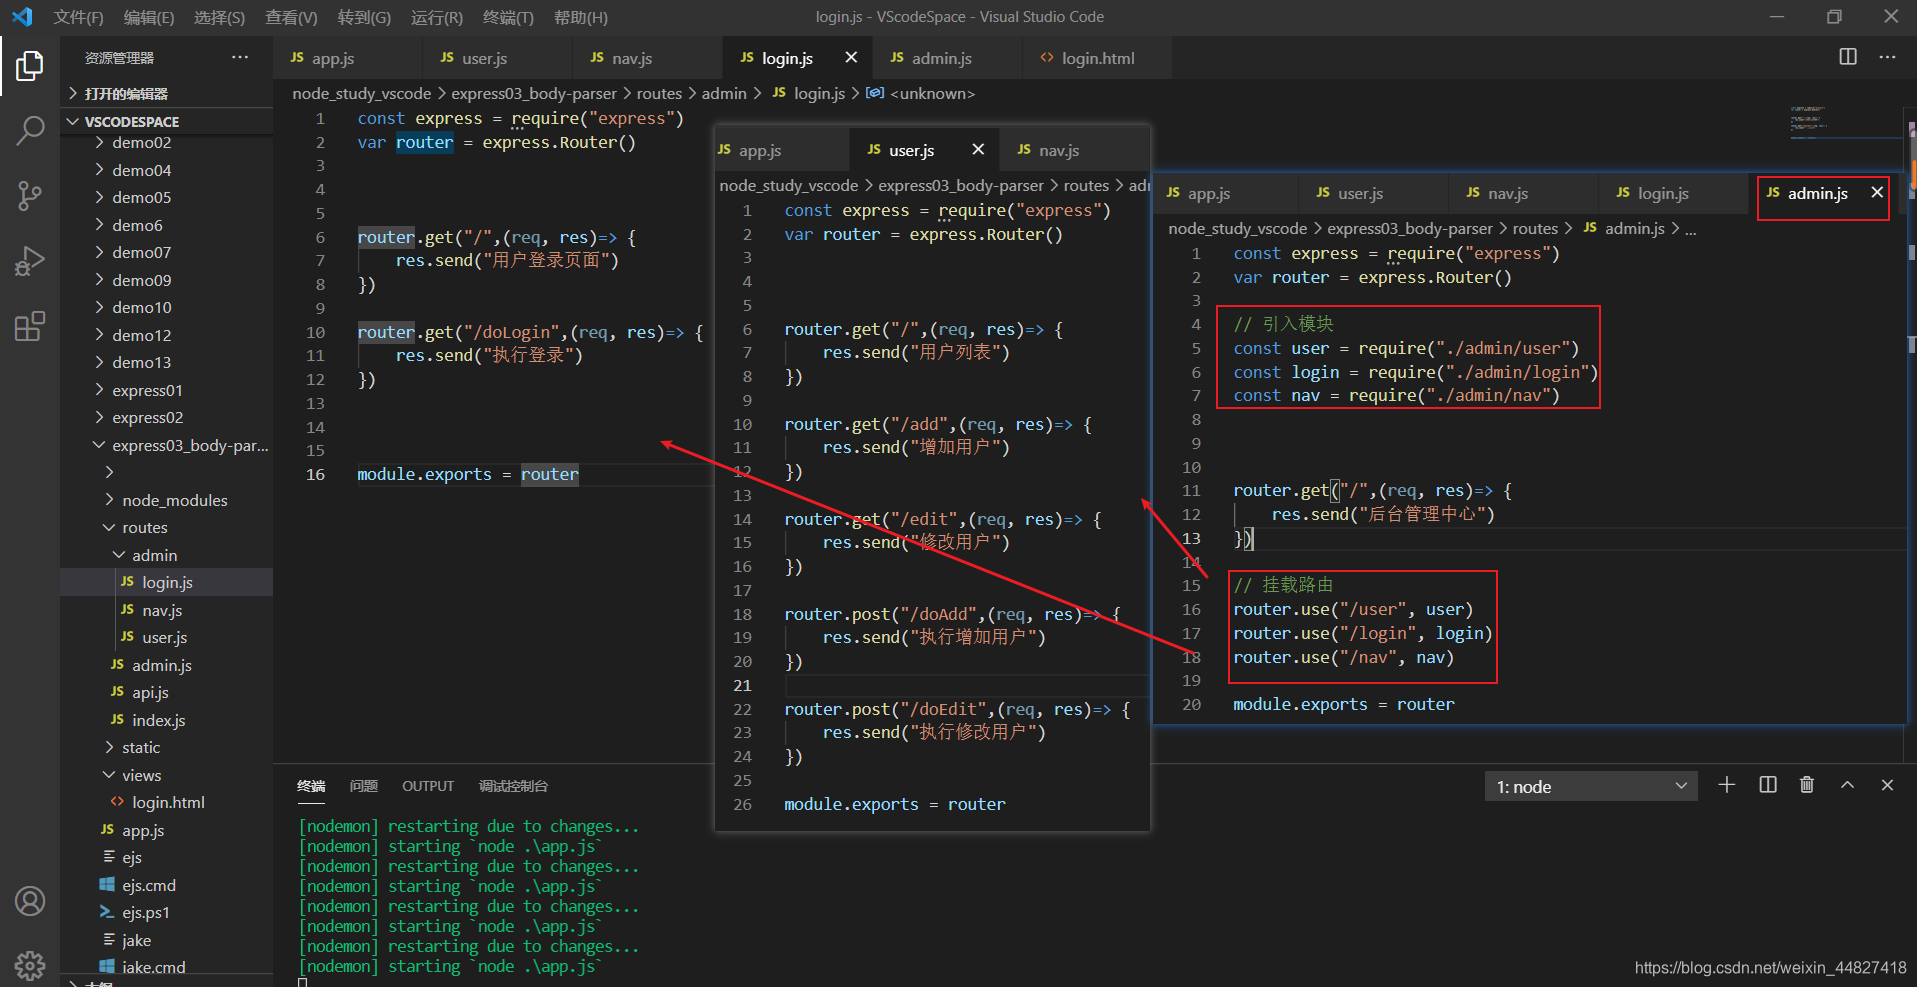1917x987 pixels.
Task: Select the 调试控制台 panel tab
Action: tap(513, 786)
